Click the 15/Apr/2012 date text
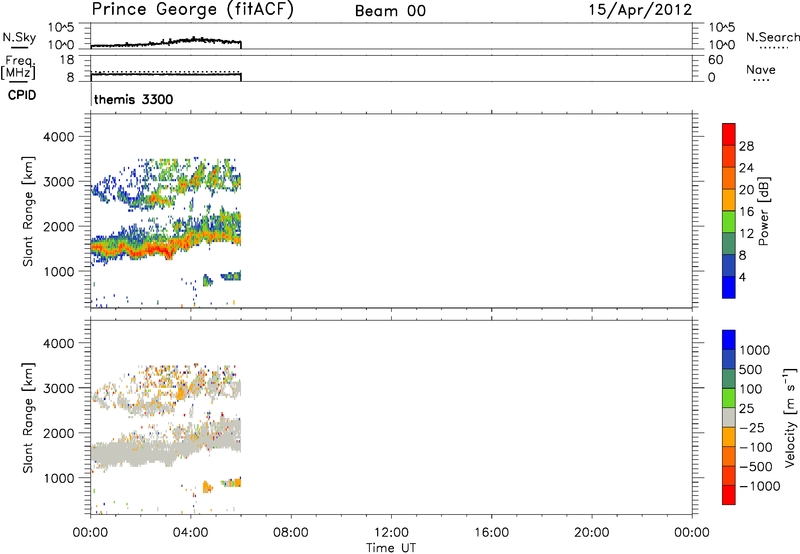Screen dimensions: 800x554 [640, 10]
